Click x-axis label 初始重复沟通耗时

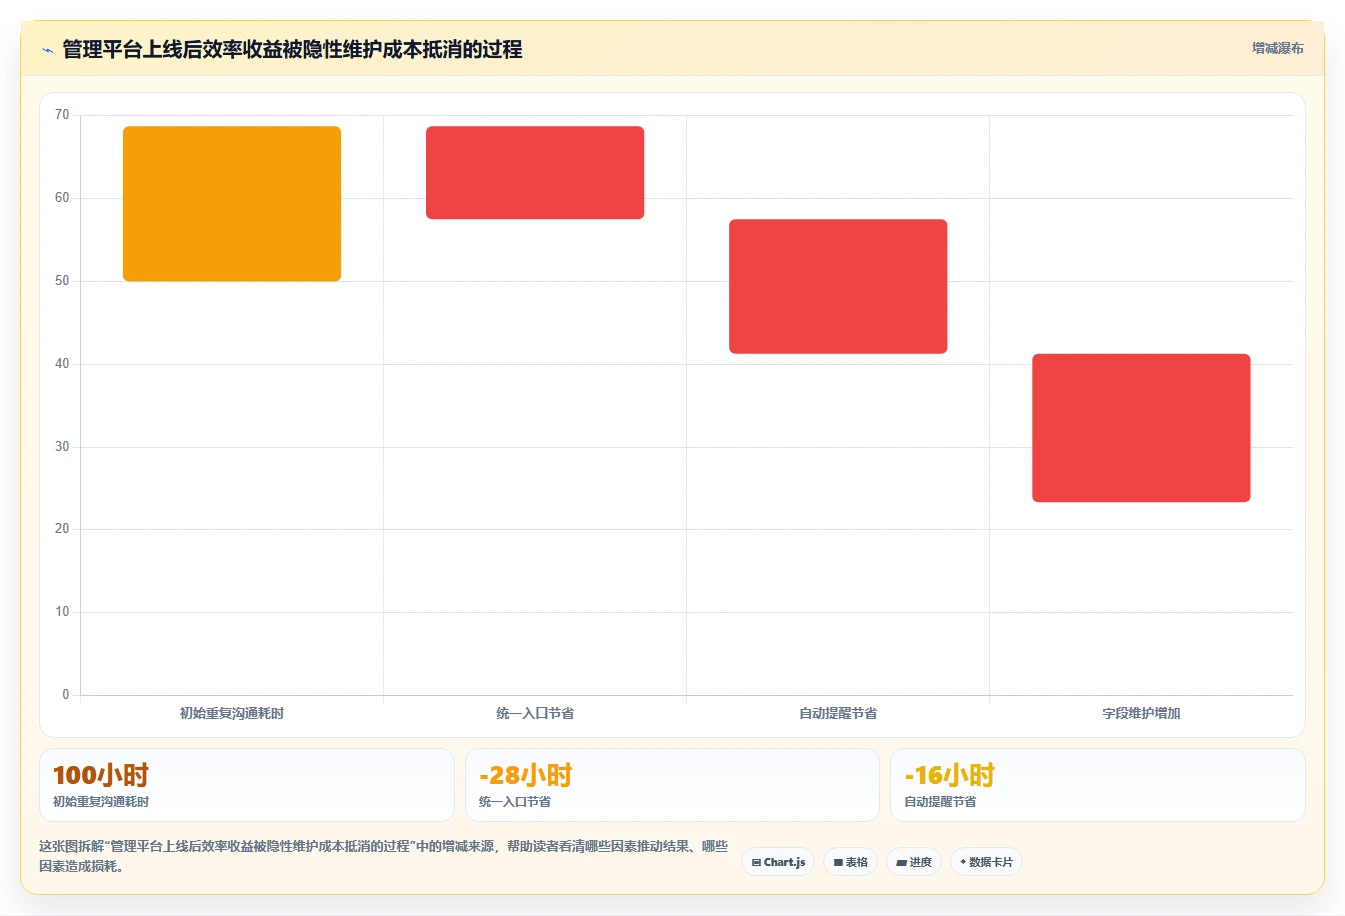(232, 713)
